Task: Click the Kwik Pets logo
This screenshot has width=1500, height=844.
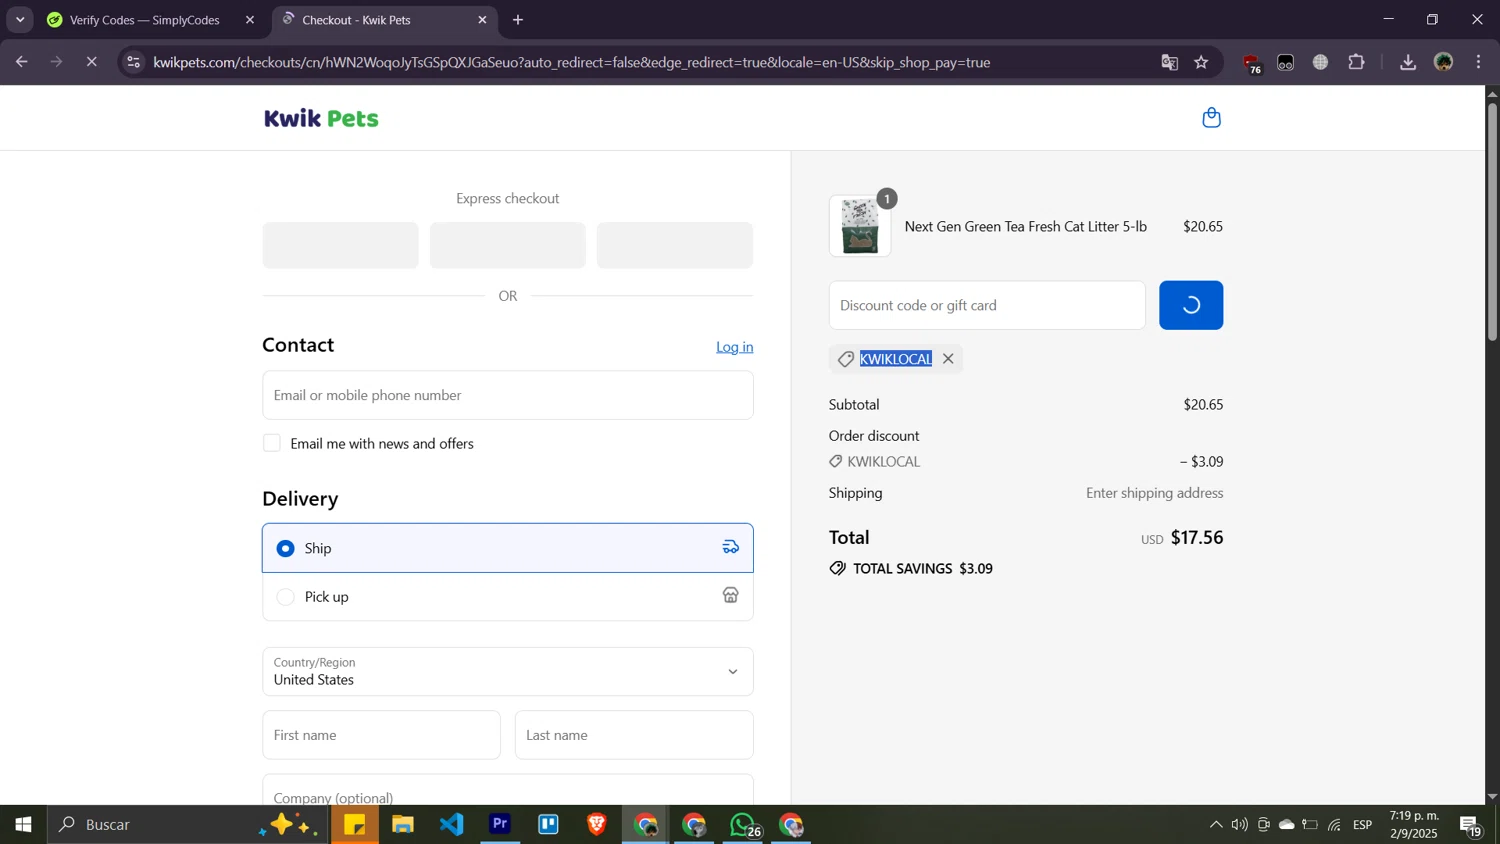Action: 321,118
